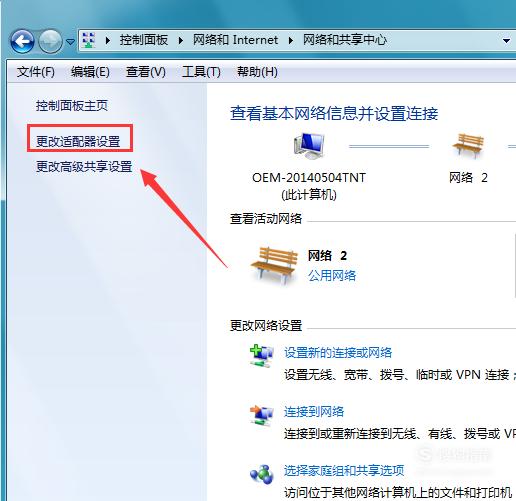Click the computer icon above OEM-20140504TNT
This screenshot has height=501, width=516.
[x=309, y=146]
